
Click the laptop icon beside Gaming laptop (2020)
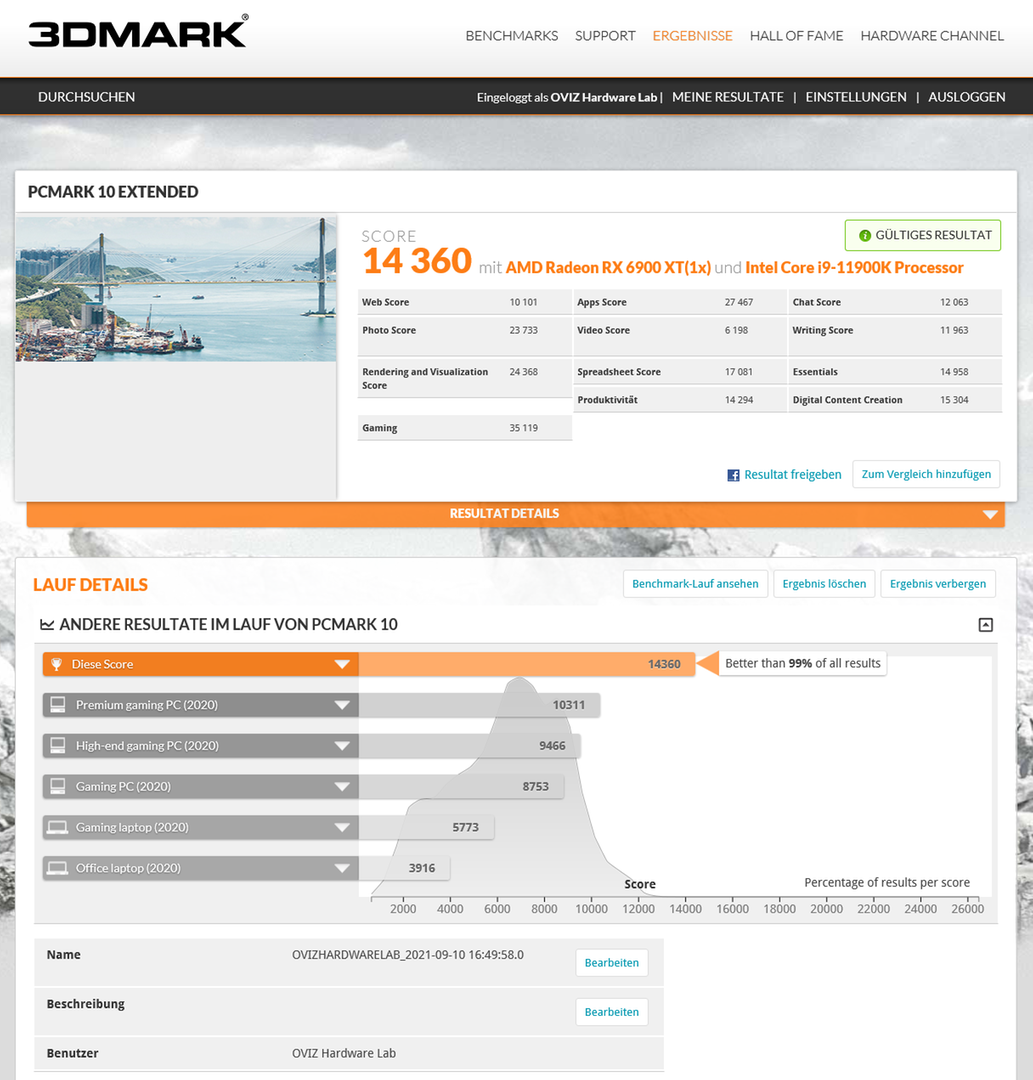58,827
